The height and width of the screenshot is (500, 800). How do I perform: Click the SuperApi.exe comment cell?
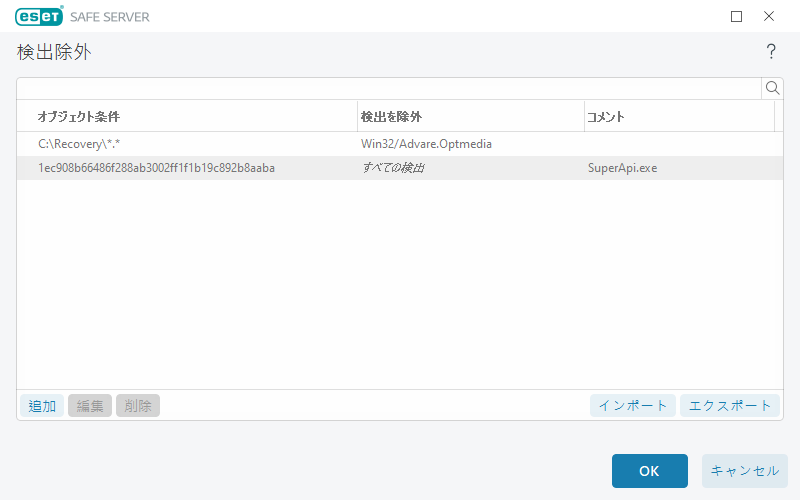(x=622, y=168)
